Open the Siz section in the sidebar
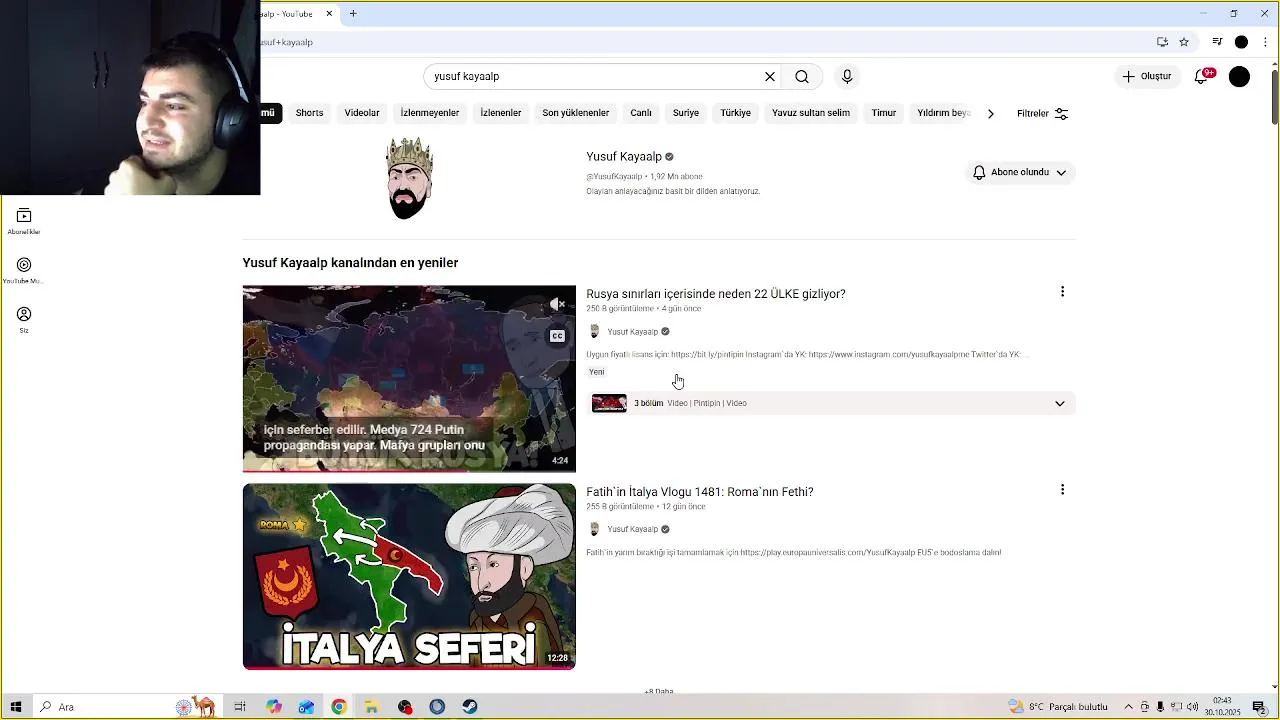This screenshot has height=720, width=1280. [x=24, y=320]
